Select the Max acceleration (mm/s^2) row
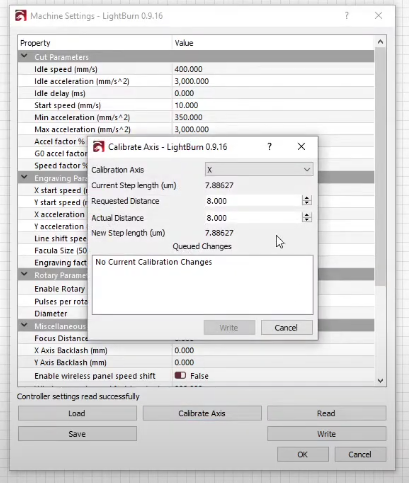Image resolution: width=409 pixels, height=483 pixels. click(x=196, y=129)
